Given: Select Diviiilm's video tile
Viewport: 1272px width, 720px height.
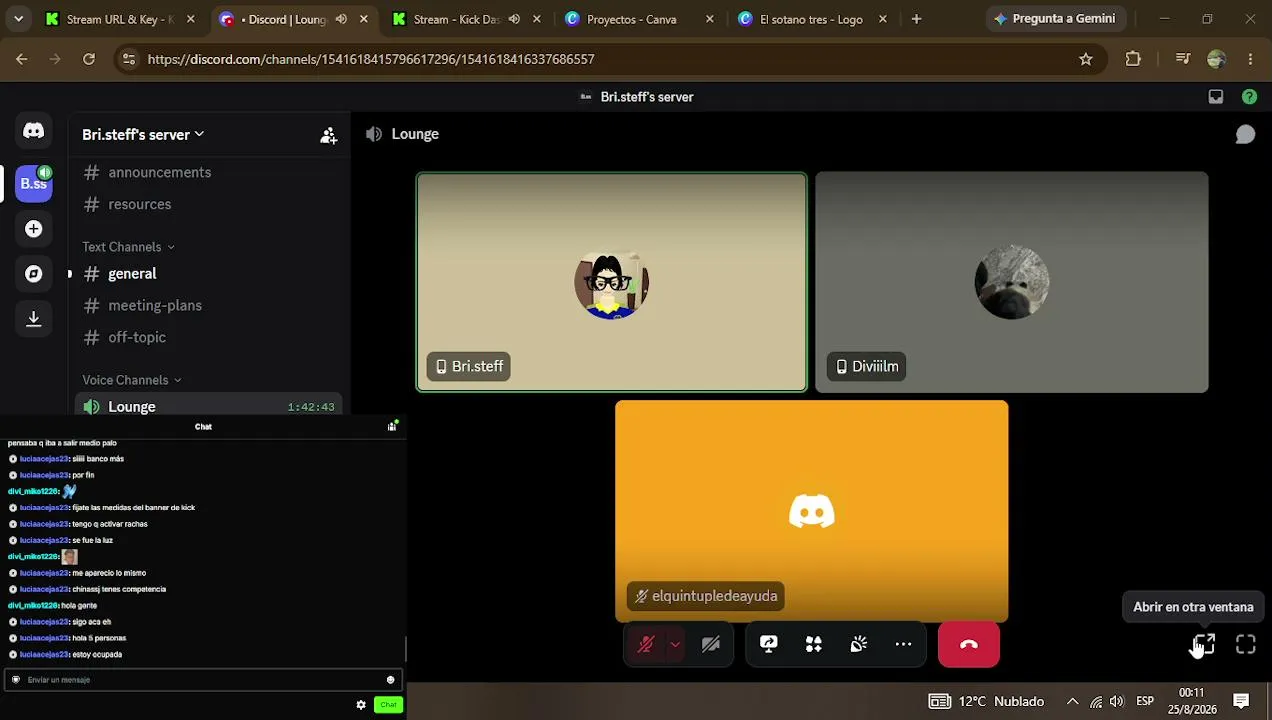Looking at the screenshot, I should pyautogui.click(x=1012, y=282).
